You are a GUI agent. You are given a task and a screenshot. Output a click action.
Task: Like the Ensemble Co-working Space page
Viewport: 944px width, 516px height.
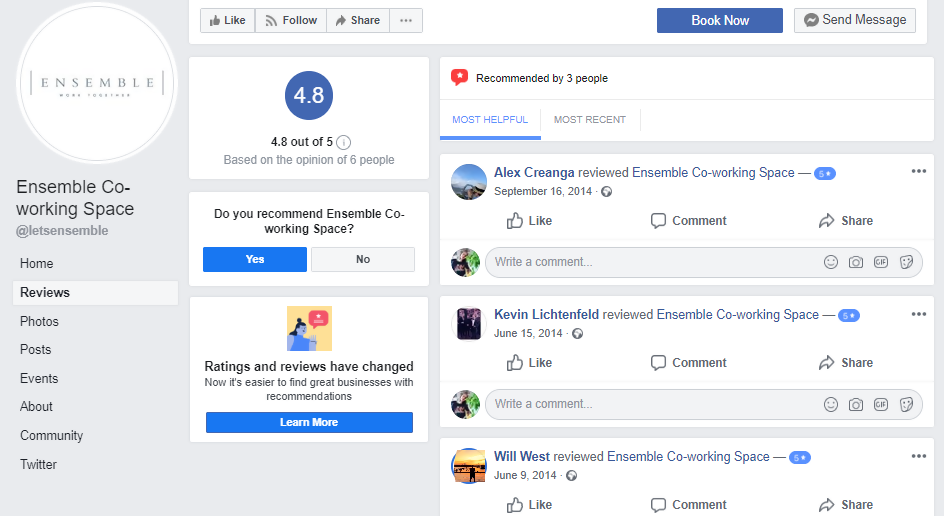228,20
